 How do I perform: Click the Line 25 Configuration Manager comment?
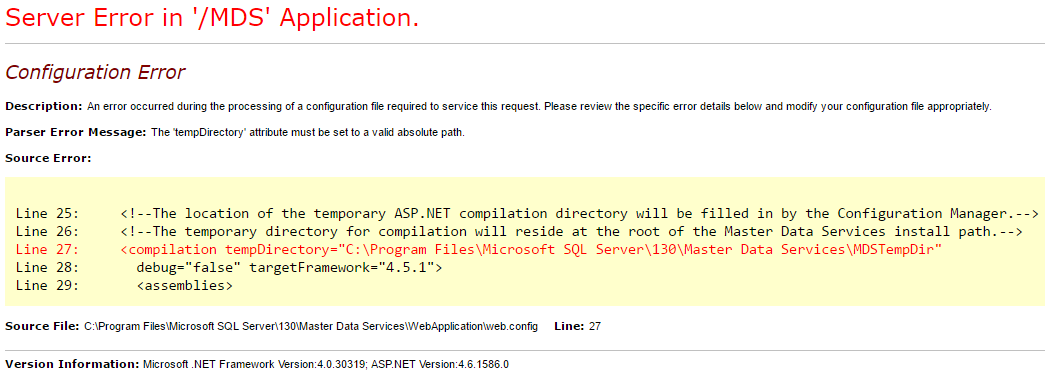(527, 214)
